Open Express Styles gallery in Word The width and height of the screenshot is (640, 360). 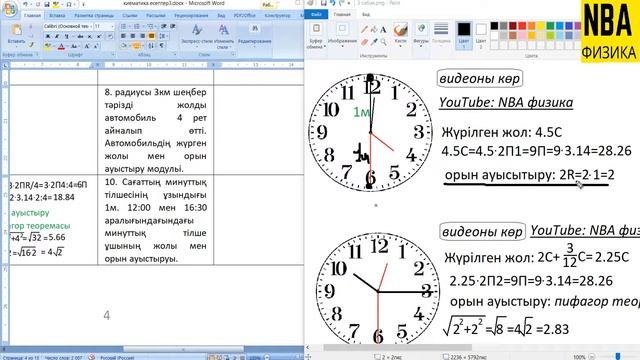coord(197,36)
